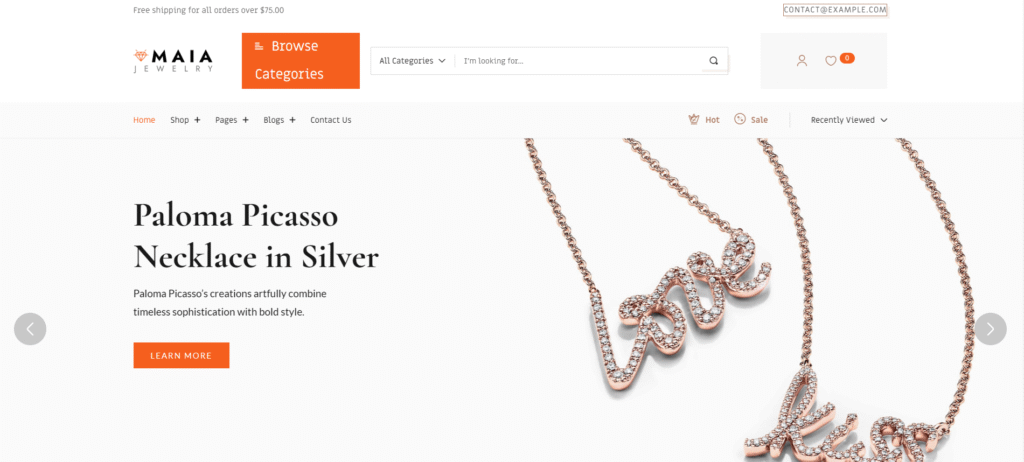Open the user account icon
Screen dimensions: 1024x462
[802, 61]
